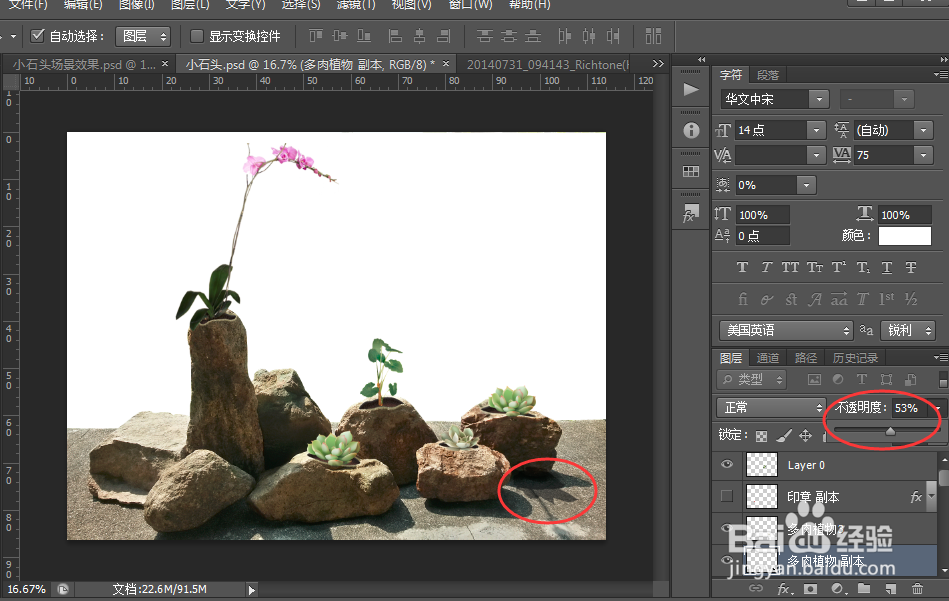Image resolution: width=949 pixels, height=601 pixels.
Task: Uncheck the 自动选择 checkbox
Action: pyautogui.click(x=38, y=36)
